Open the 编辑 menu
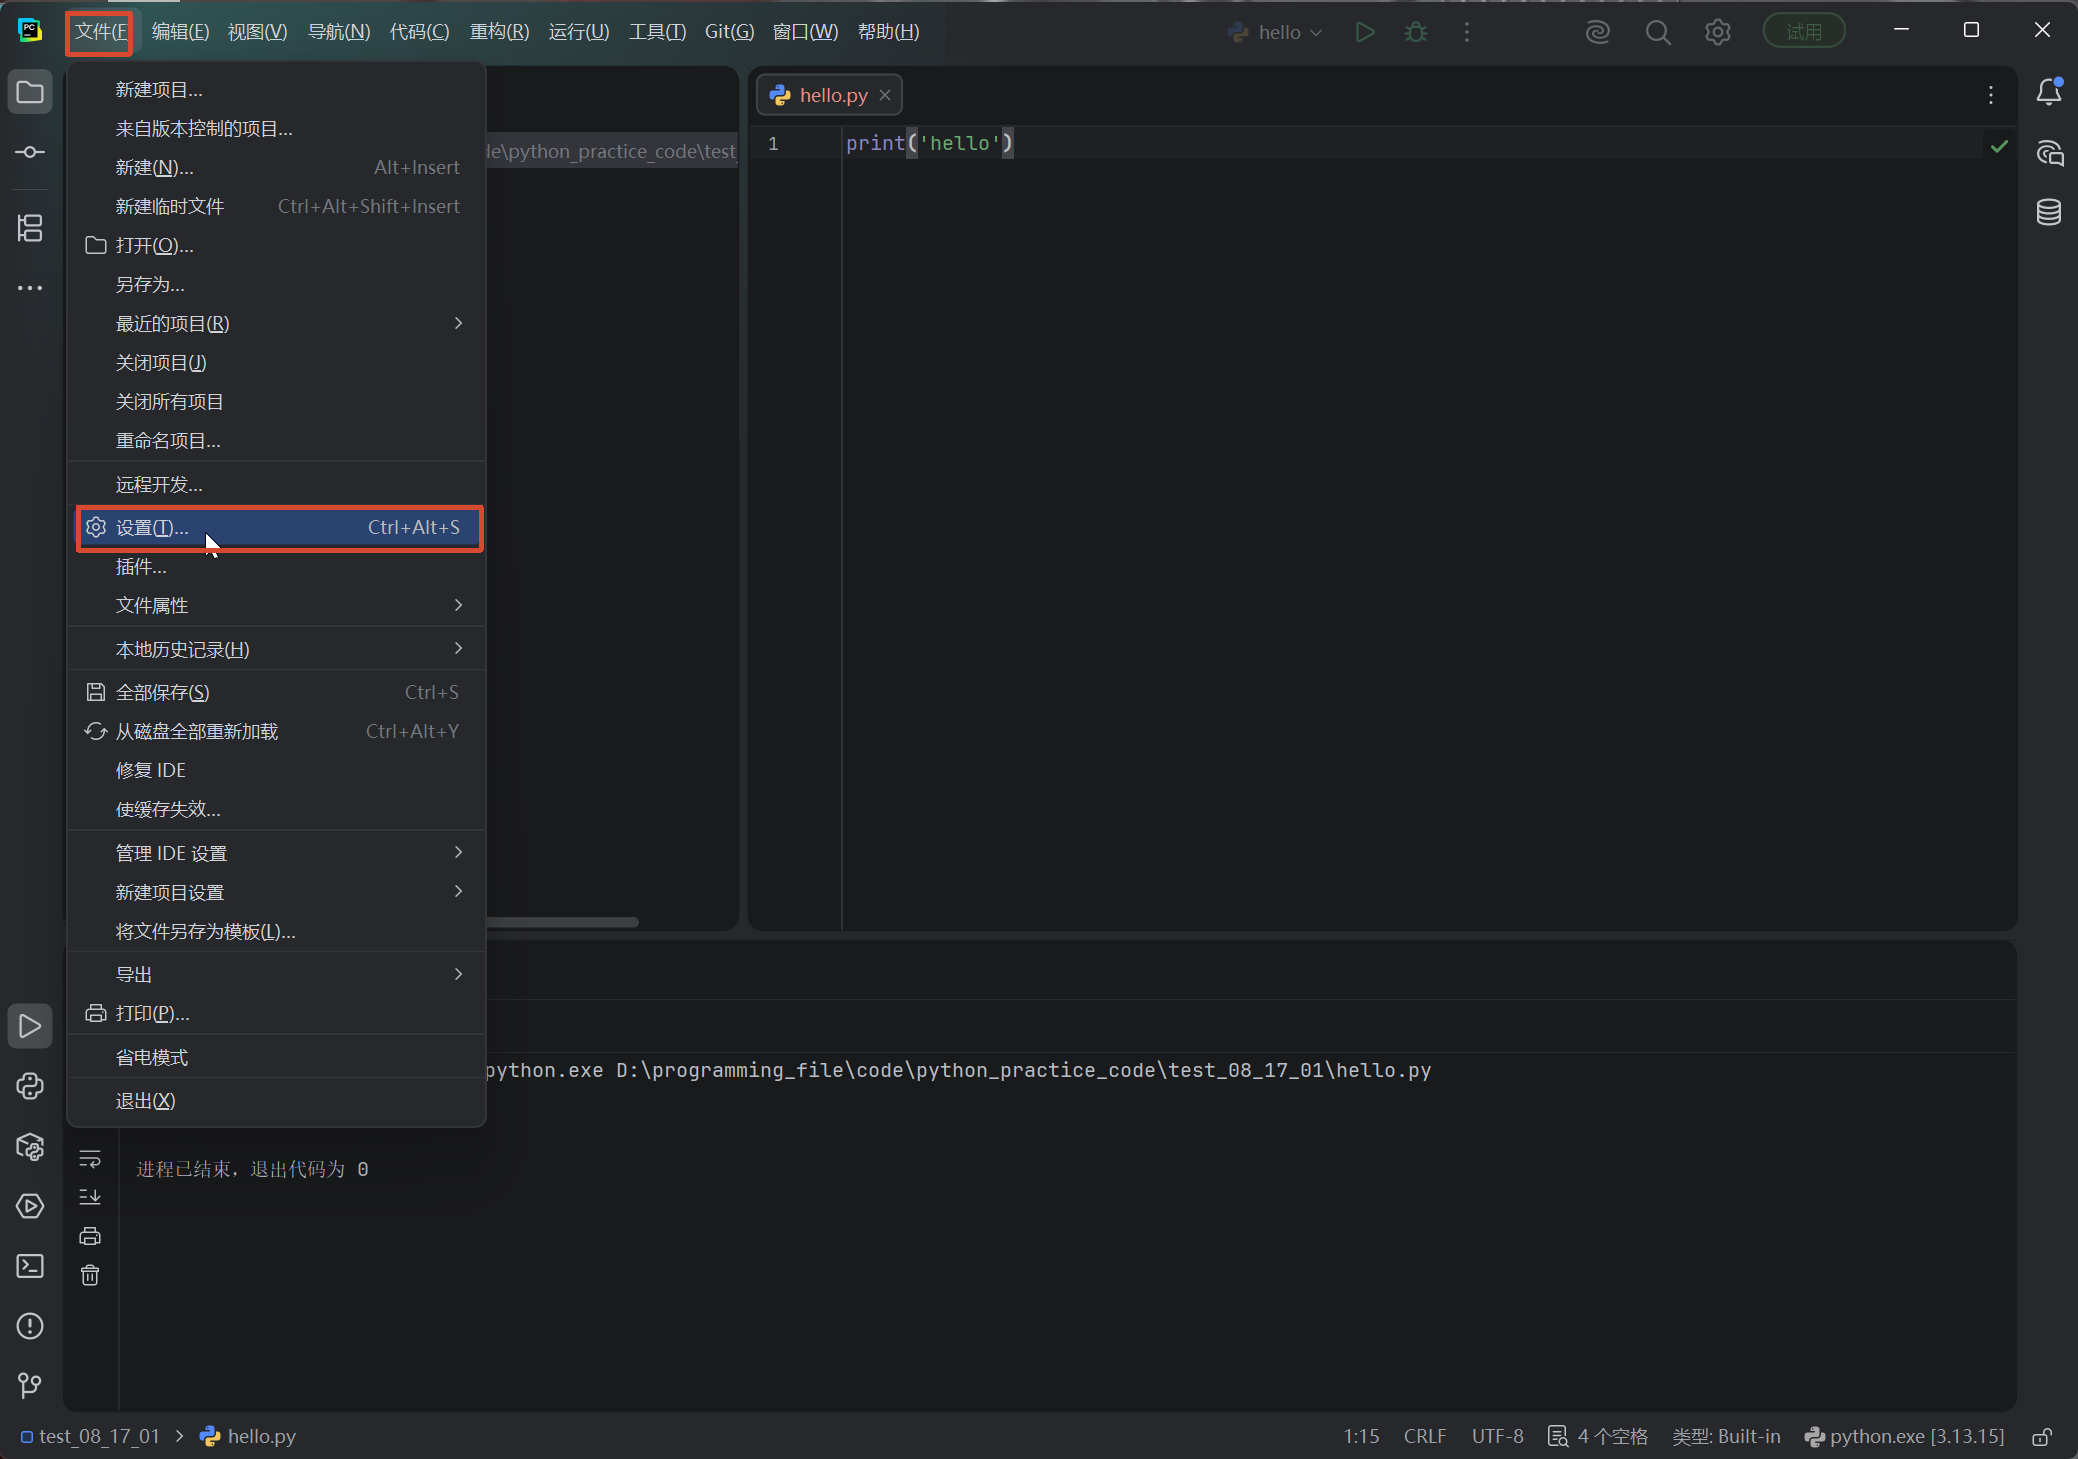Viewport: 2078px width, 1459px height. point(180,32)
